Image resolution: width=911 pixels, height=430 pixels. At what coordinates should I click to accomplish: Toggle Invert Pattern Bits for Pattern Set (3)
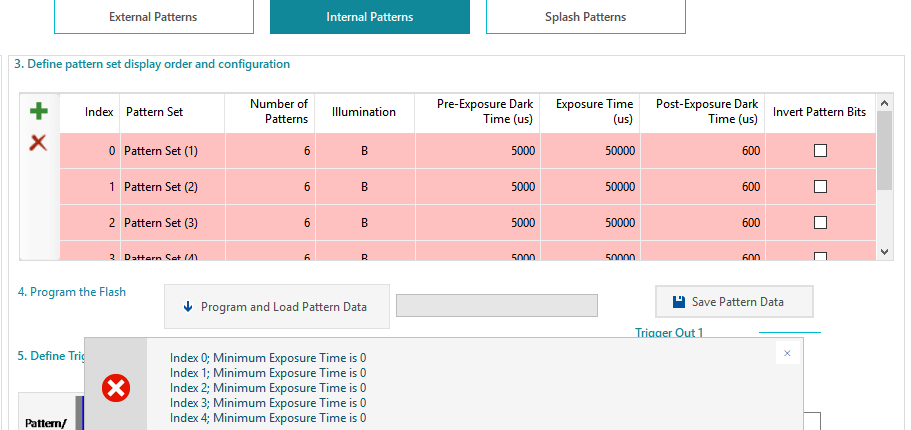point(820,223)
